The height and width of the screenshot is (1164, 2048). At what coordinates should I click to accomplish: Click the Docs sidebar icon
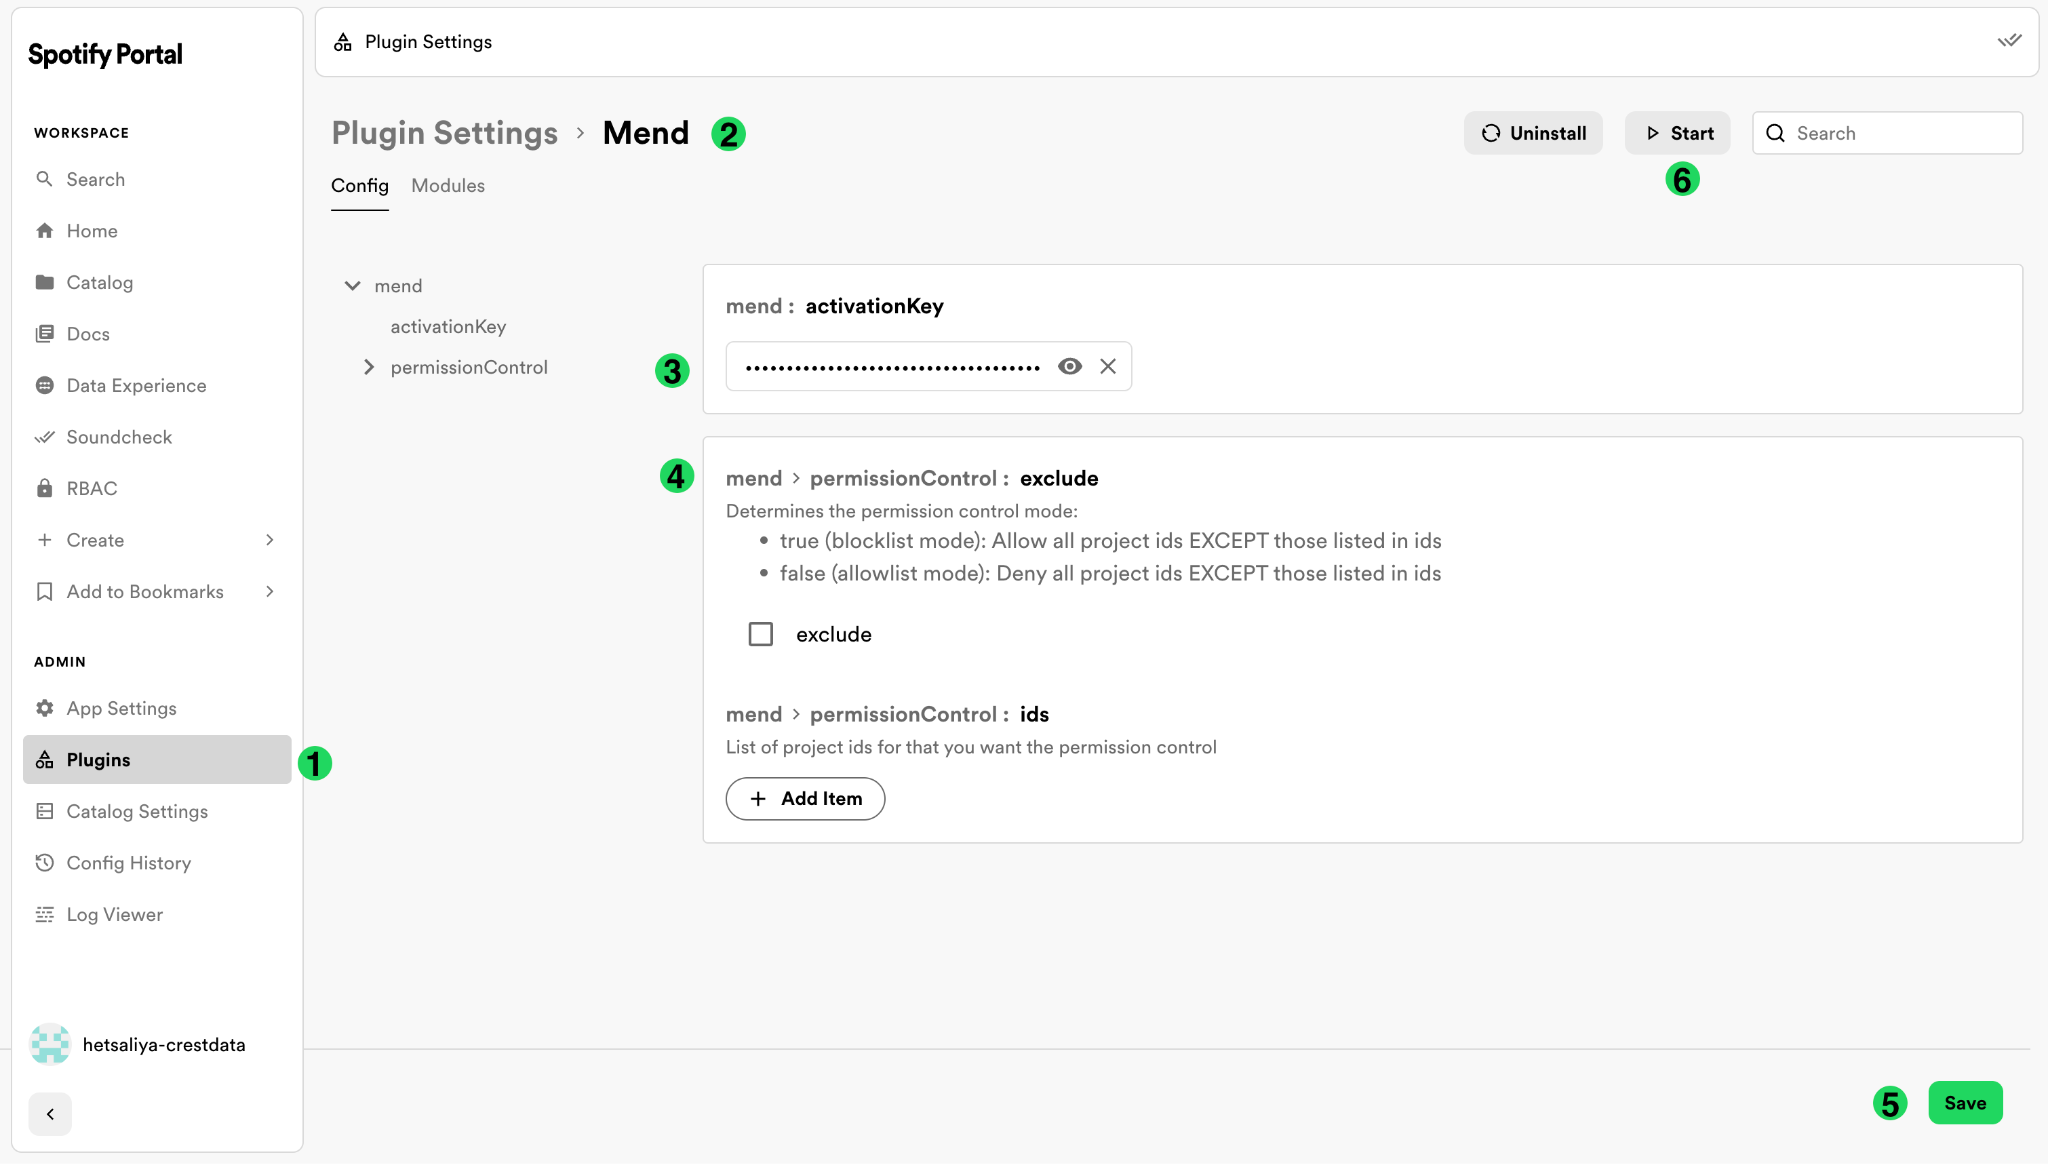tap(45, 334)
